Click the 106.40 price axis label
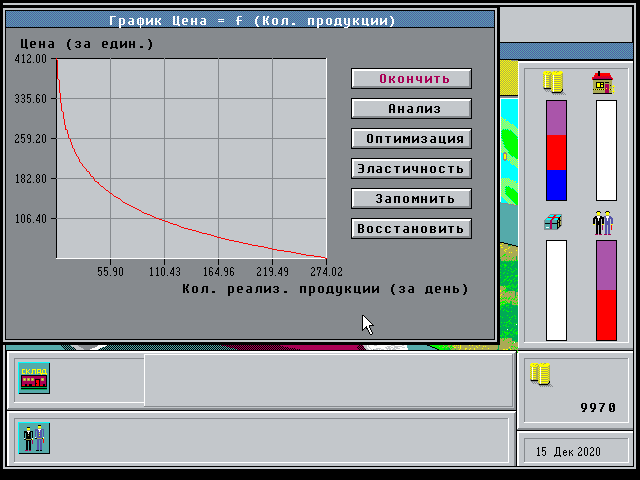The width and height of the screenshot is (640, 480). 31,219
